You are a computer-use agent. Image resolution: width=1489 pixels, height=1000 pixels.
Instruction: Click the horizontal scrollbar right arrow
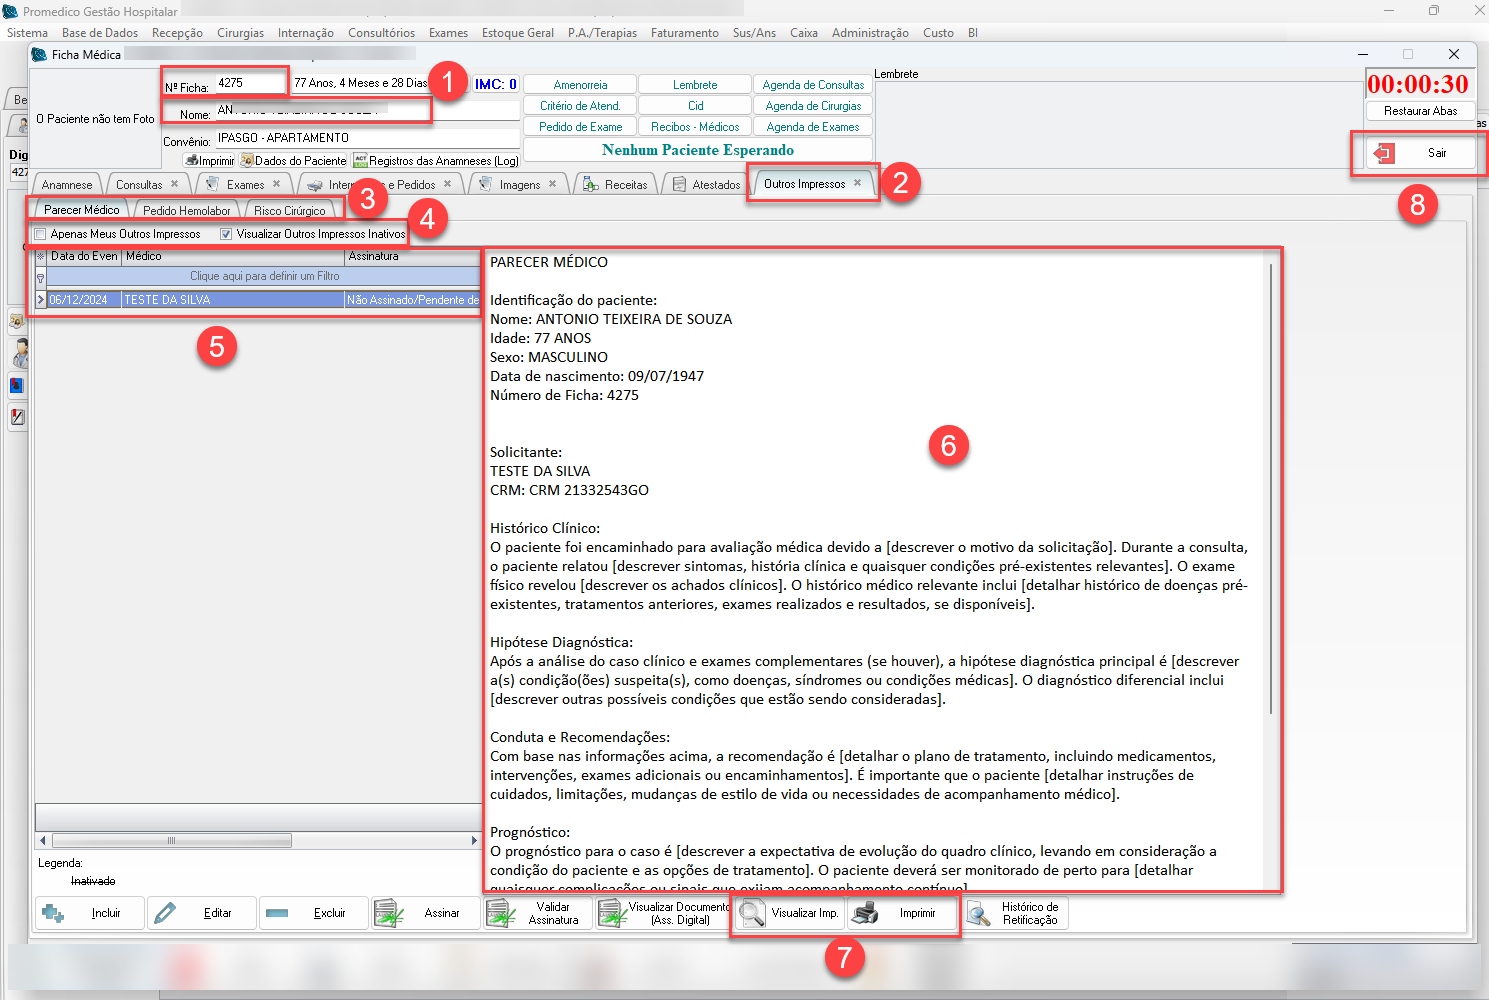[x=474, y=840]
